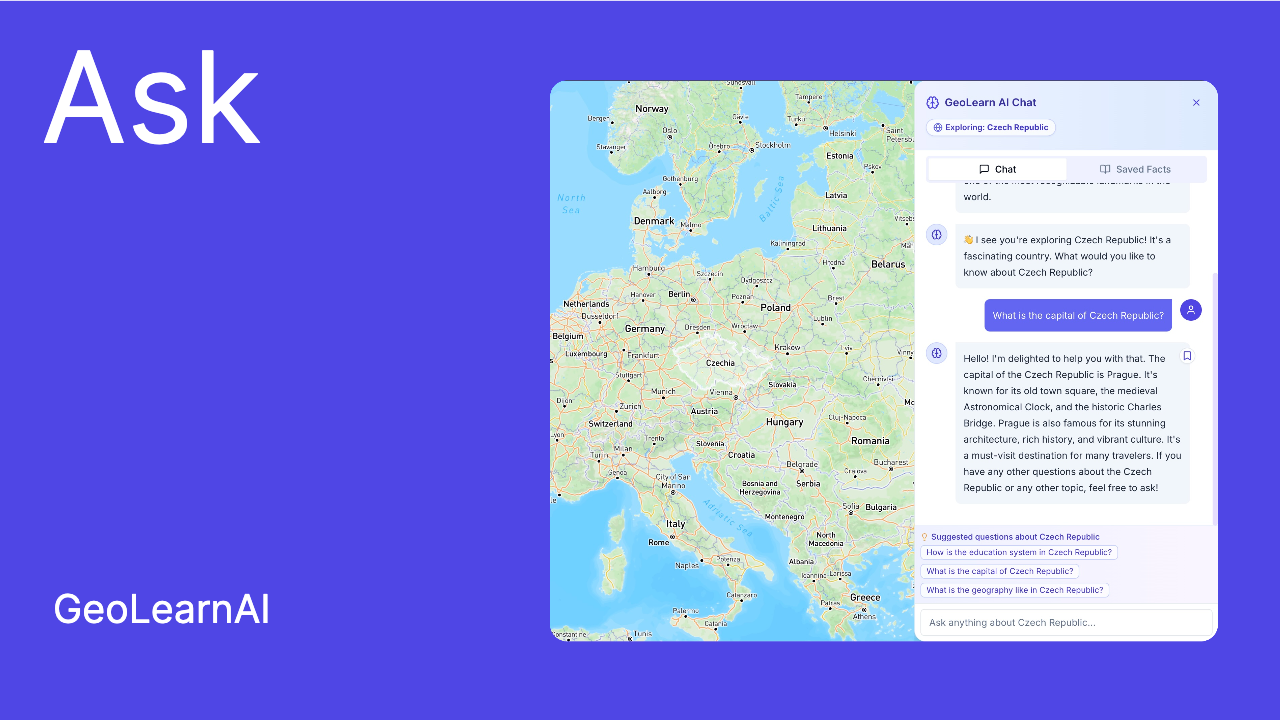
Task: Bookmark the Prague answer with the save icon
Action: (x=1187, y=356)
